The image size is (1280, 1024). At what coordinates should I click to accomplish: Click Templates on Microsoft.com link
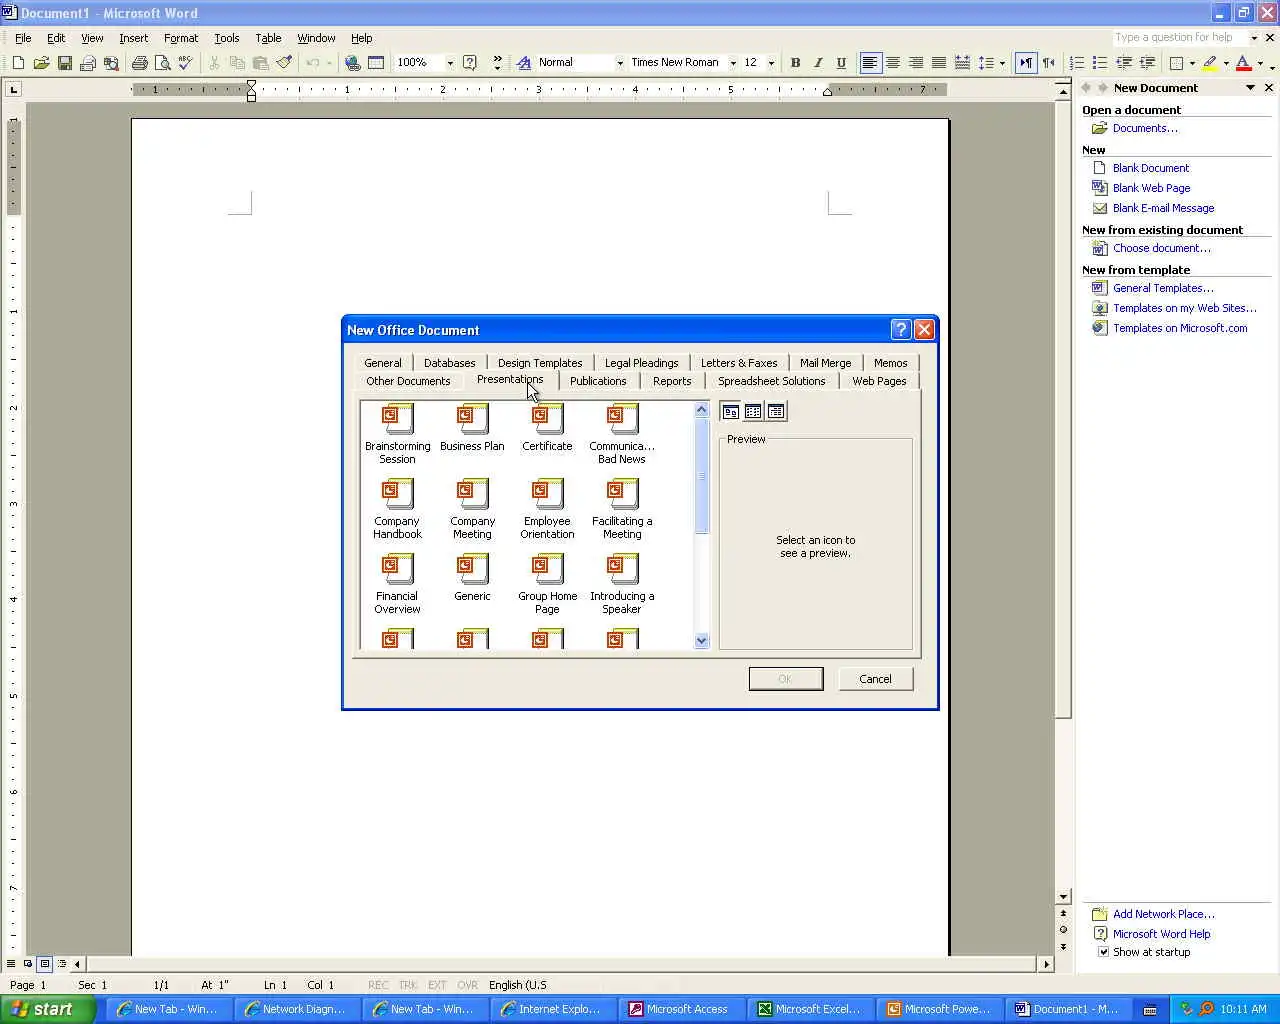click(1180, 328)
